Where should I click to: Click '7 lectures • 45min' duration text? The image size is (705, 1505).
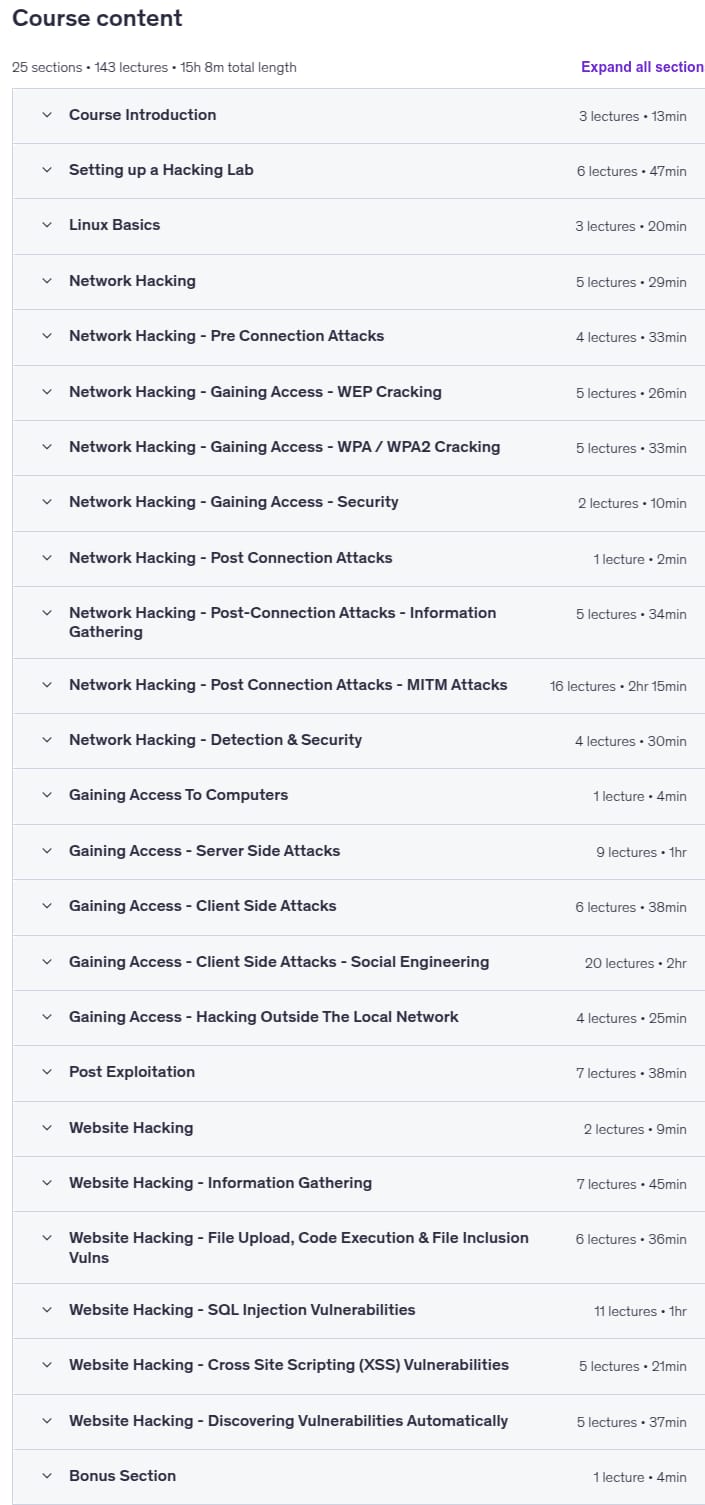tap(631, 1184)
